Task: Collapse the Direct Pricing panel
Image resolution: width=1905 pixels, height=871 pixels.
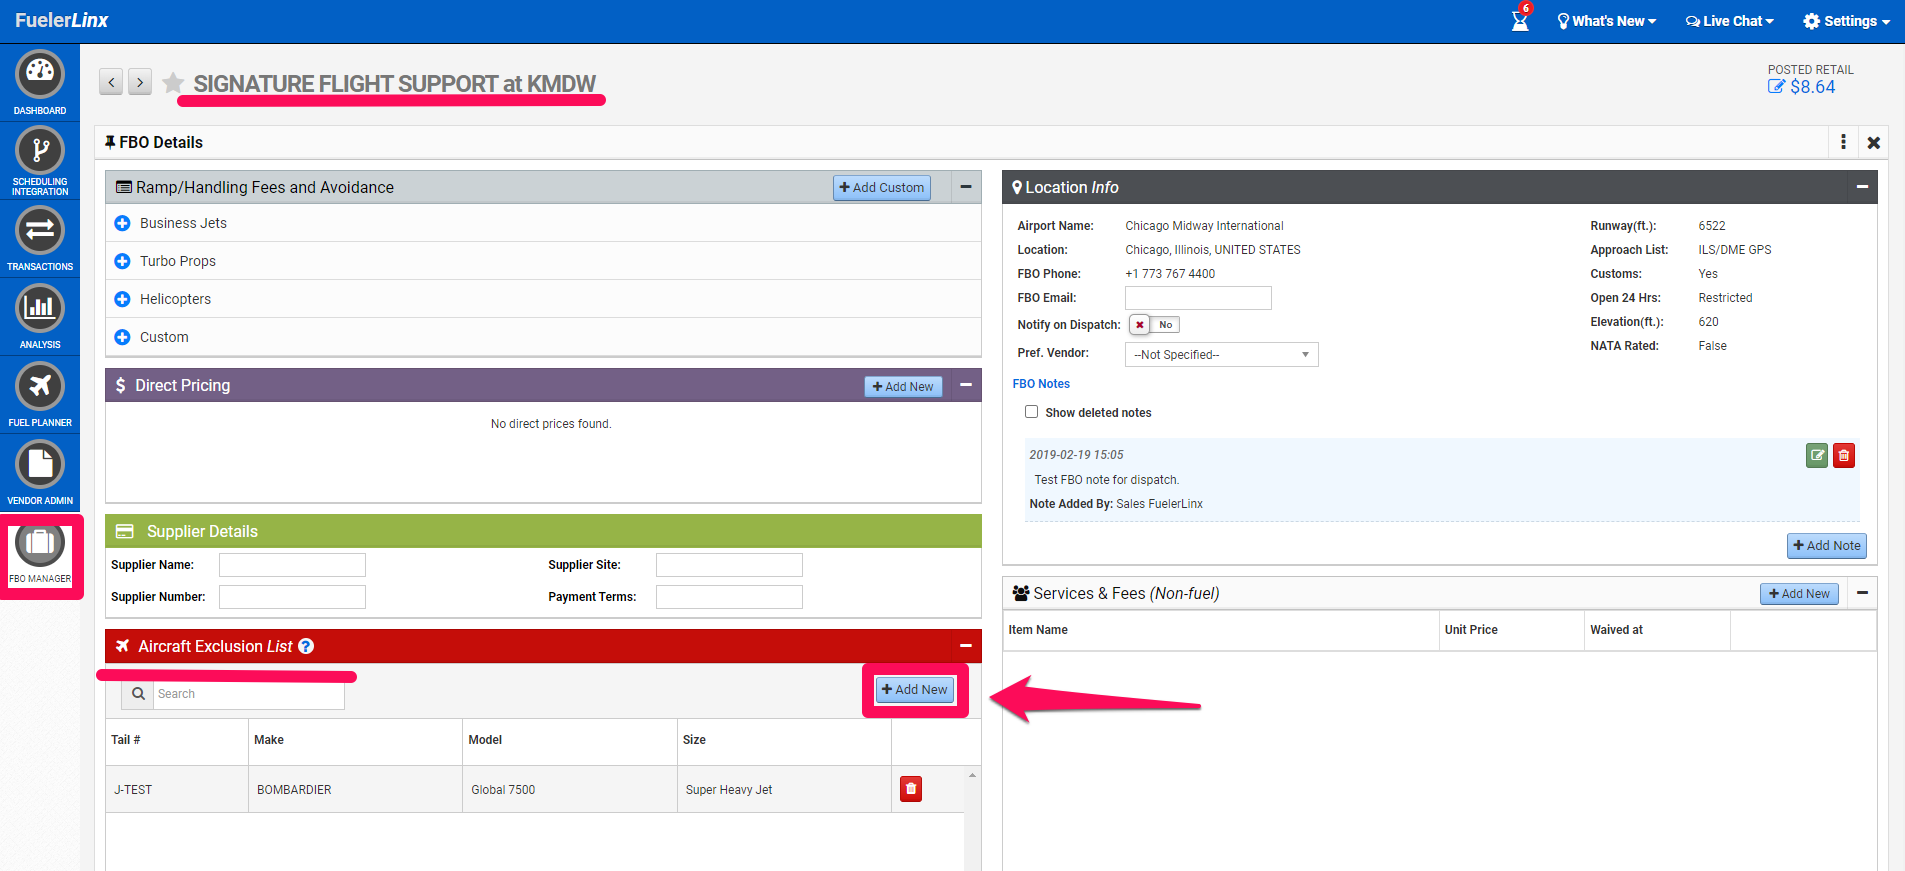Action: pos(966,385)
